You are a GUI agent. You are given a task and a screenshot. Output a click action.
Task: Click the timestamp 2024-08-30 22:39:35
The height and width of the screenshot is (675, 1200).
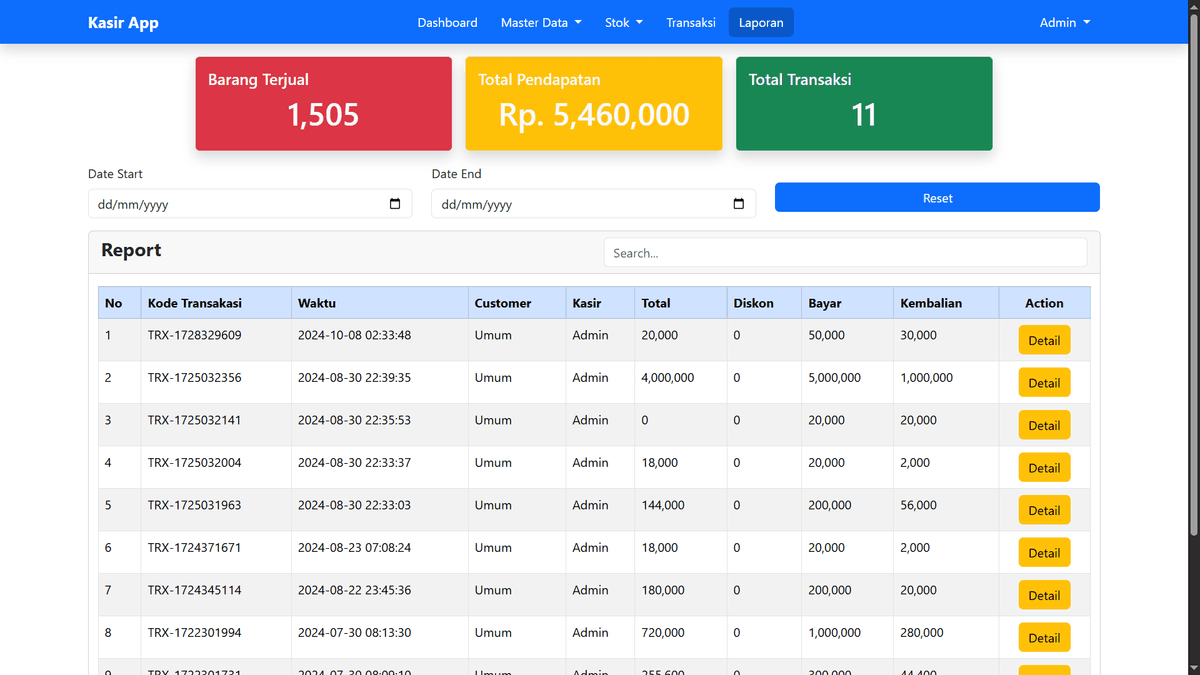(354, 378)
